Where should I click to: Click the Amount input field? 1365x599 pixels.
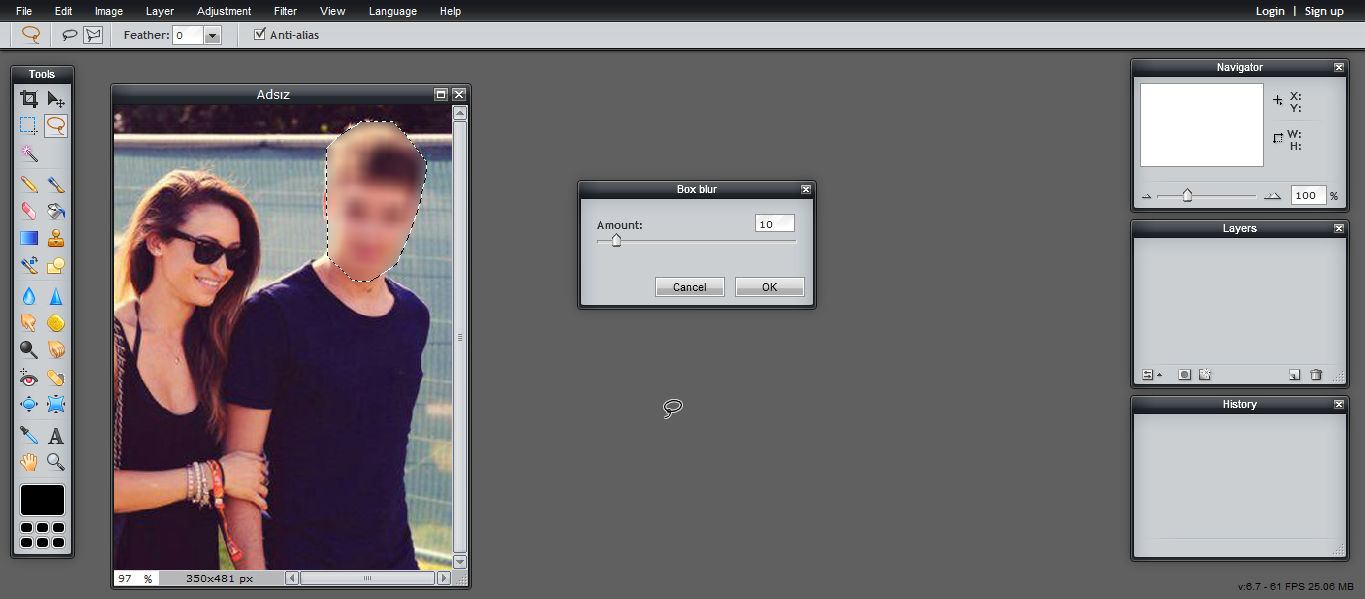coord(774,223)
